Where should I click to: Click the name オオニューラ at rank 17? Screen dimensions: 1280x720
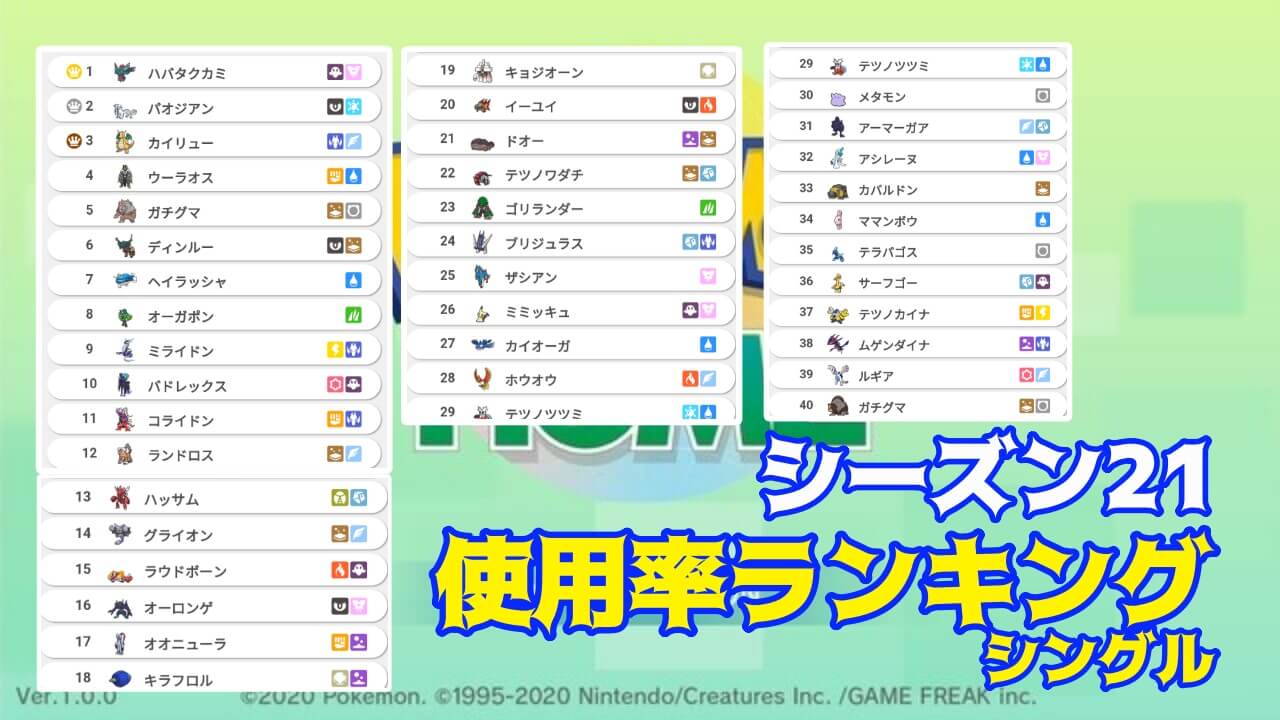[185, 644]
